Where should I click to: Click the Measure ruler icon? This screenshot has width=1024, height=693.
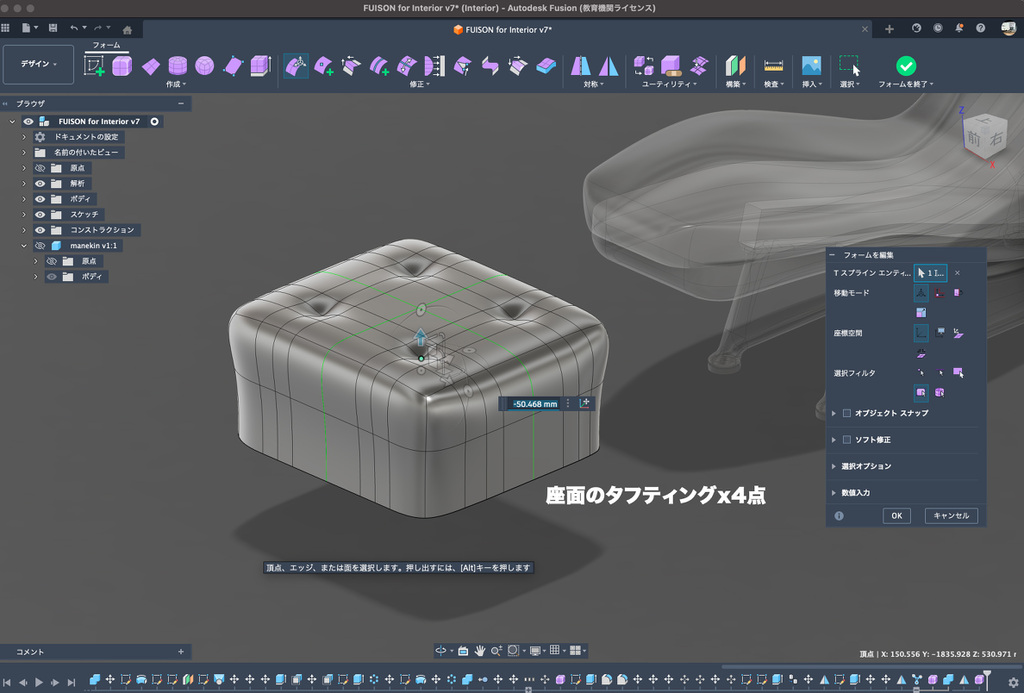tap(773, 66)
